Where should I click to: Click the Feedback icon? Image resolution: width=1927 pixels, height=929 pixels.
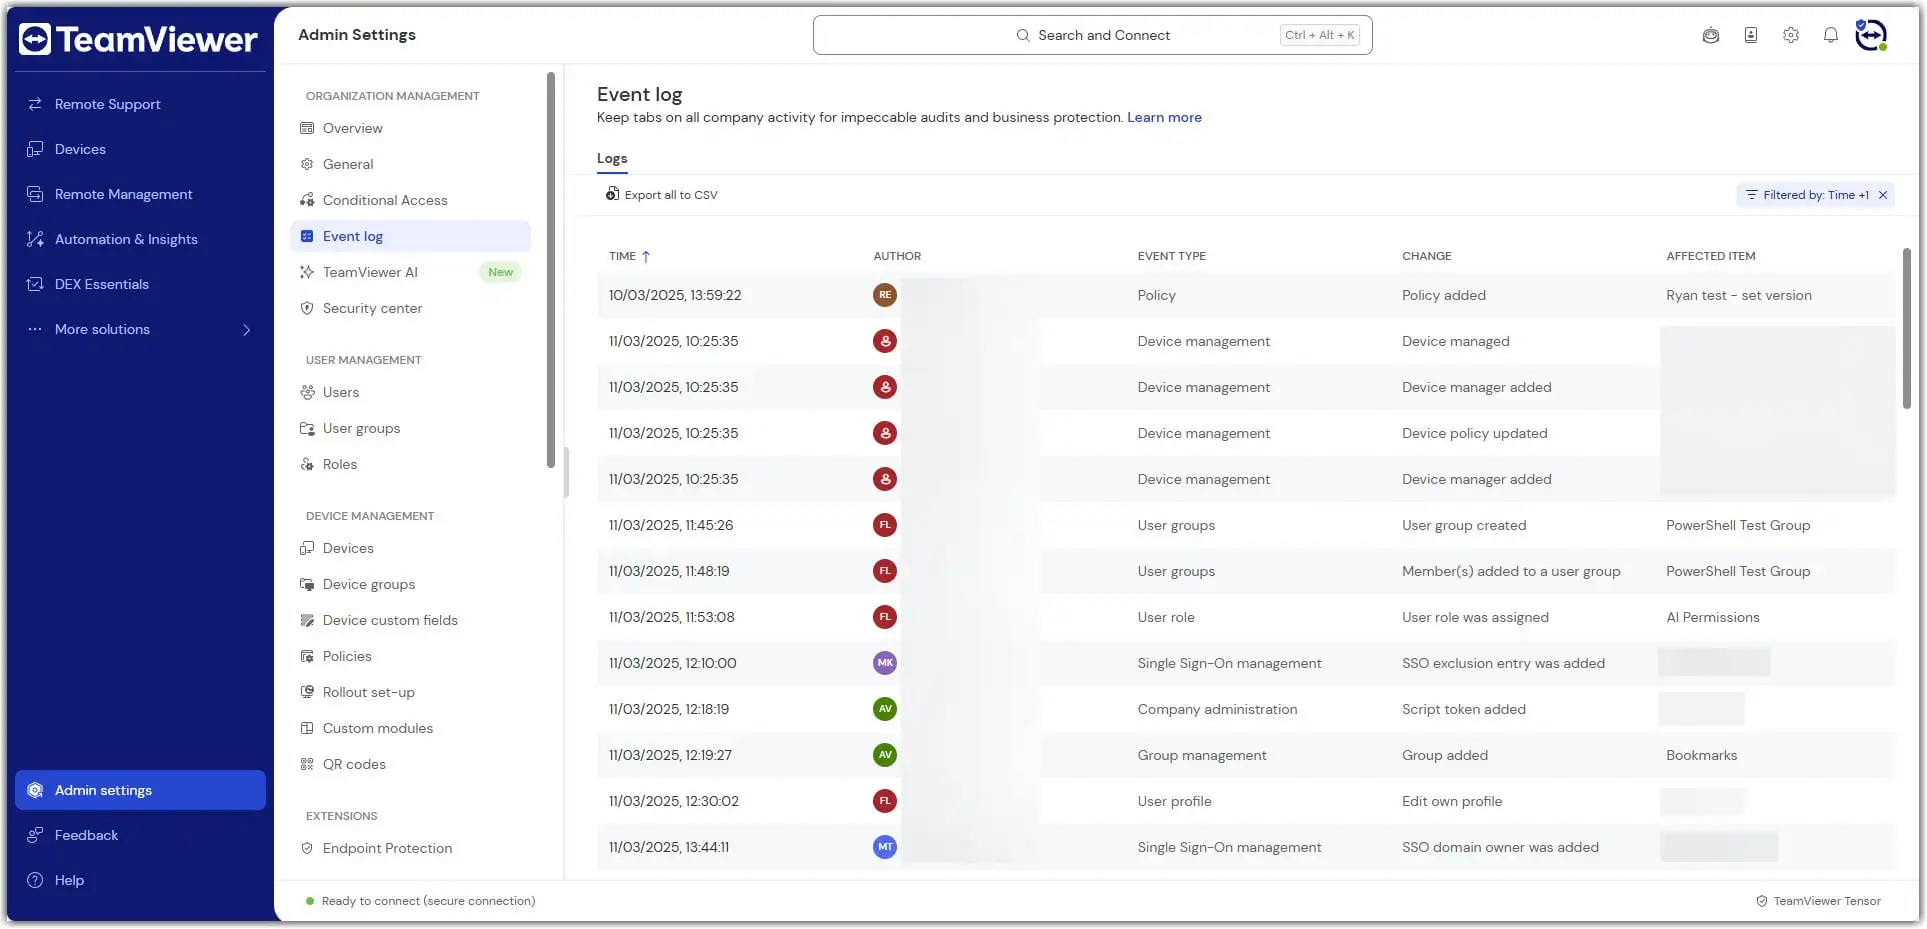pyautogui.click(x=35, y=835)
